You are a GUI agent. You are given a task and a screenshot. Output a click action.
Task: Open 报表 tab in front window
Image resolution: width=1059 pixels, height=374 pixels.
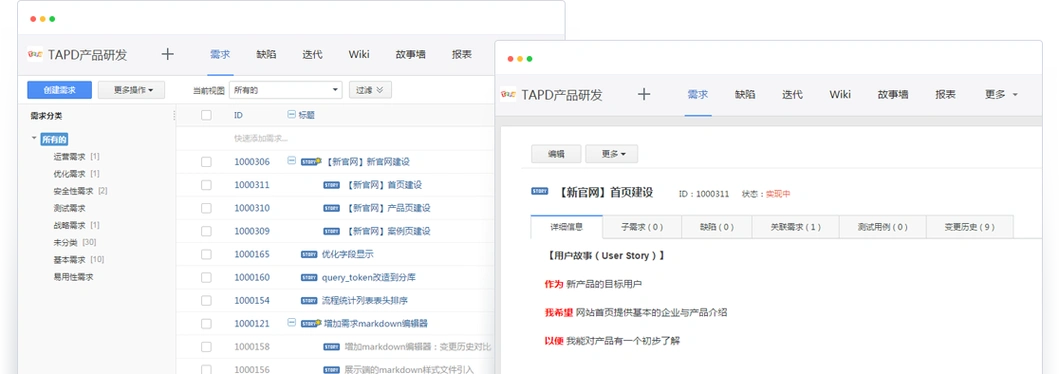[946, 95]
